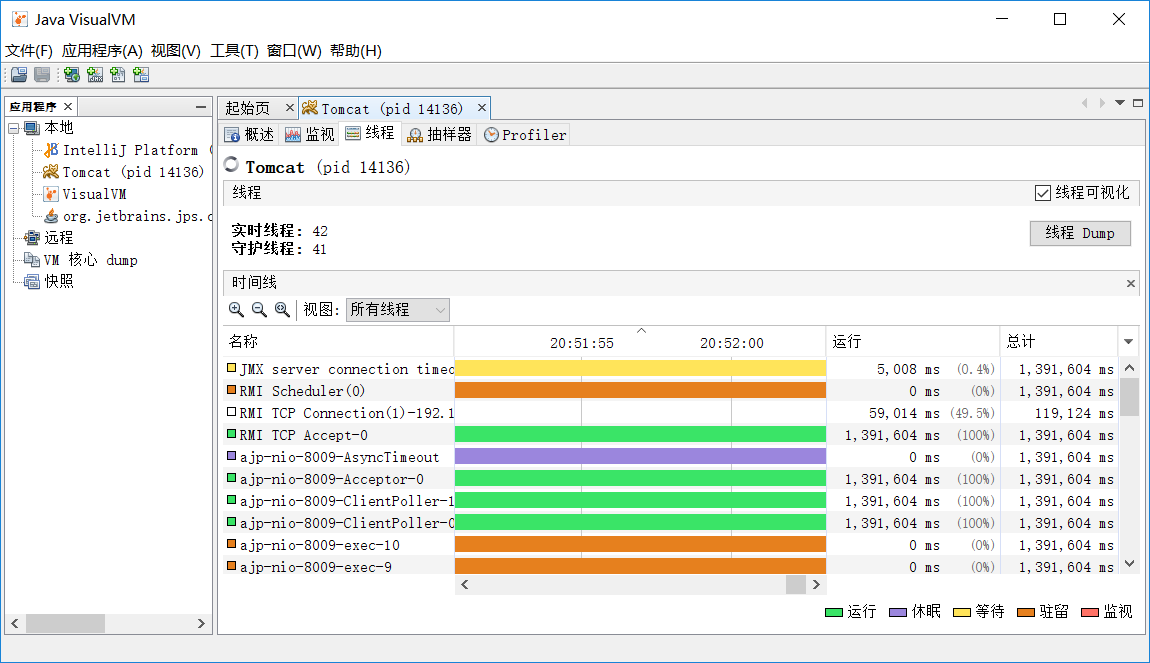The image size is (1150, 663).
Task: Zoom in the threads timeline
Action: click(236, 310)
